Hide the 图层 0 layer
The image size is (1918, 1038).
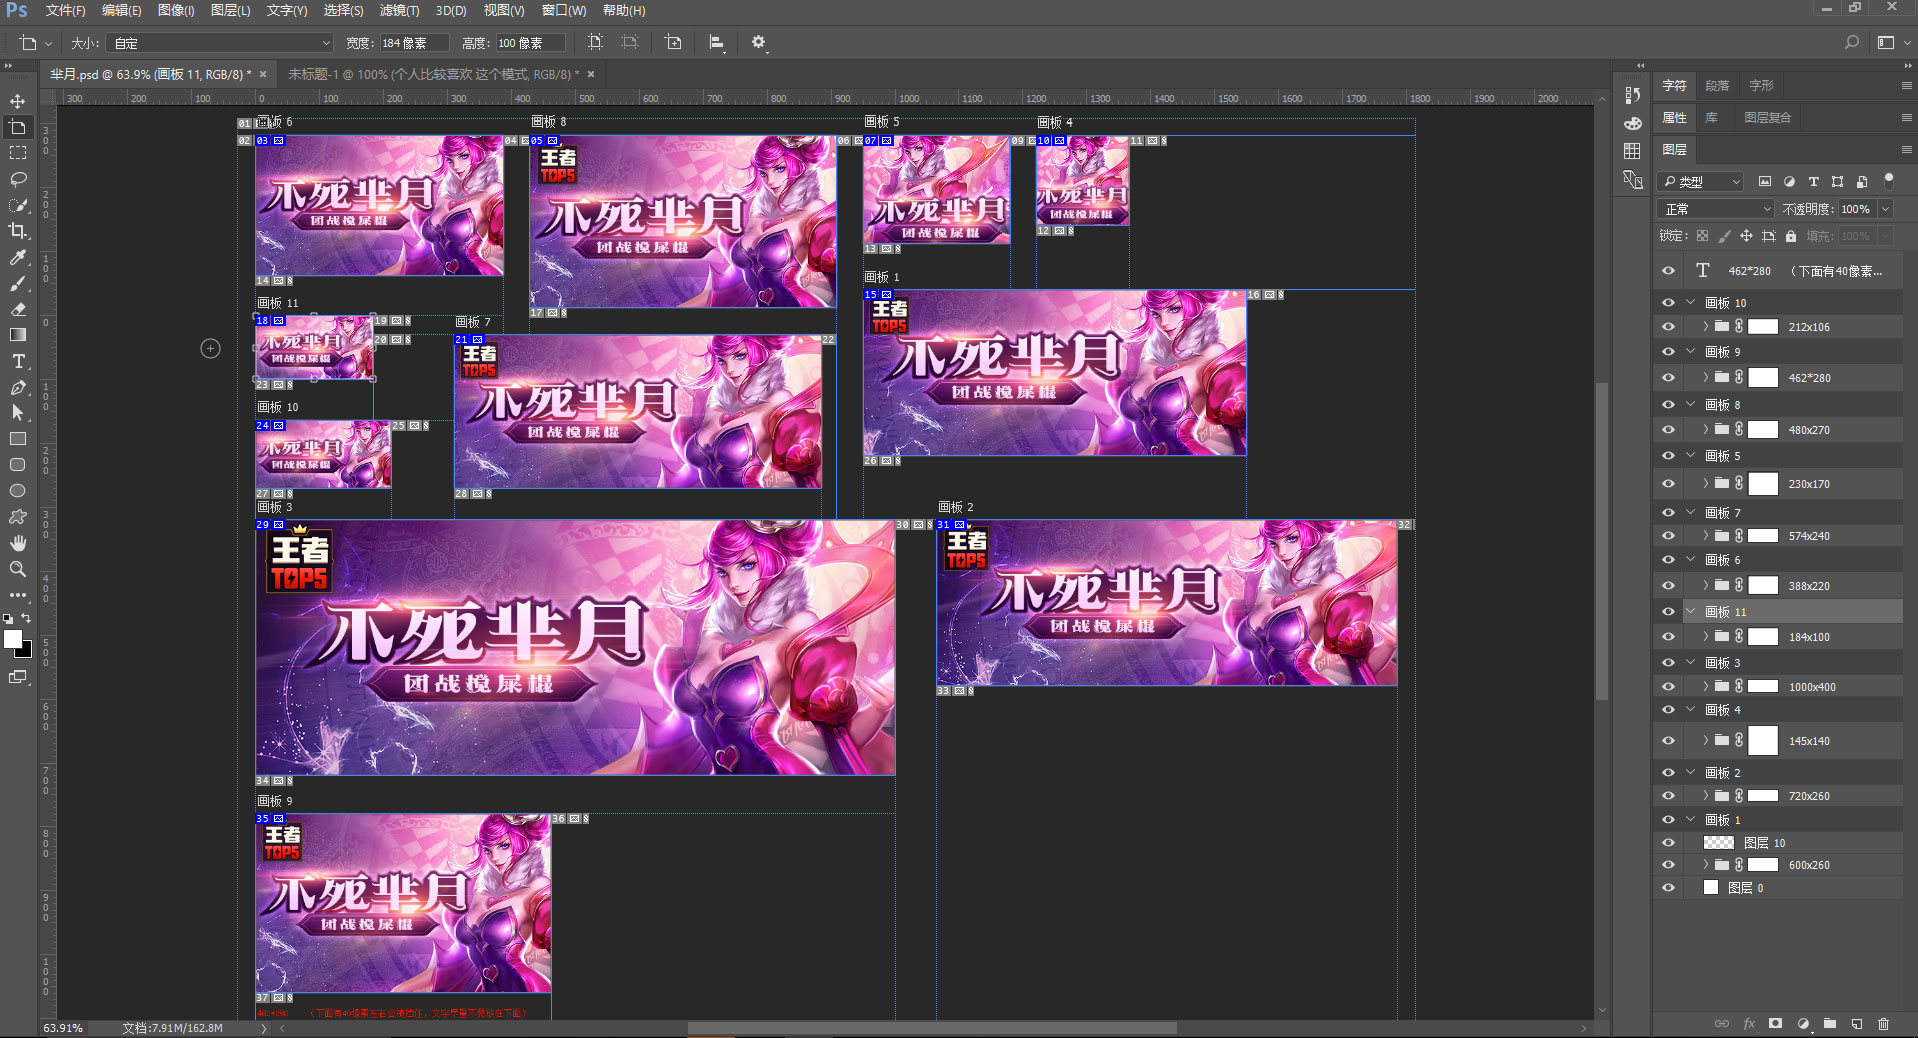coord(1668,888)
